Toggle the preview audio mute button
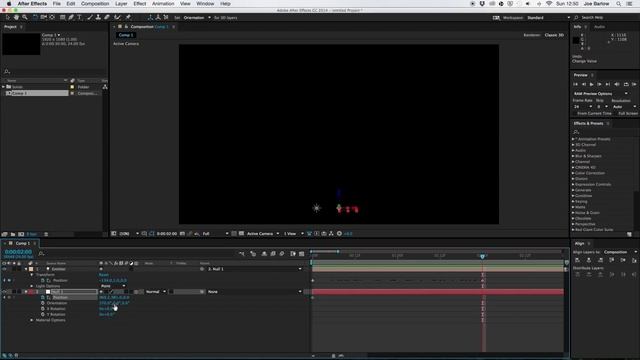 [617, 84]
